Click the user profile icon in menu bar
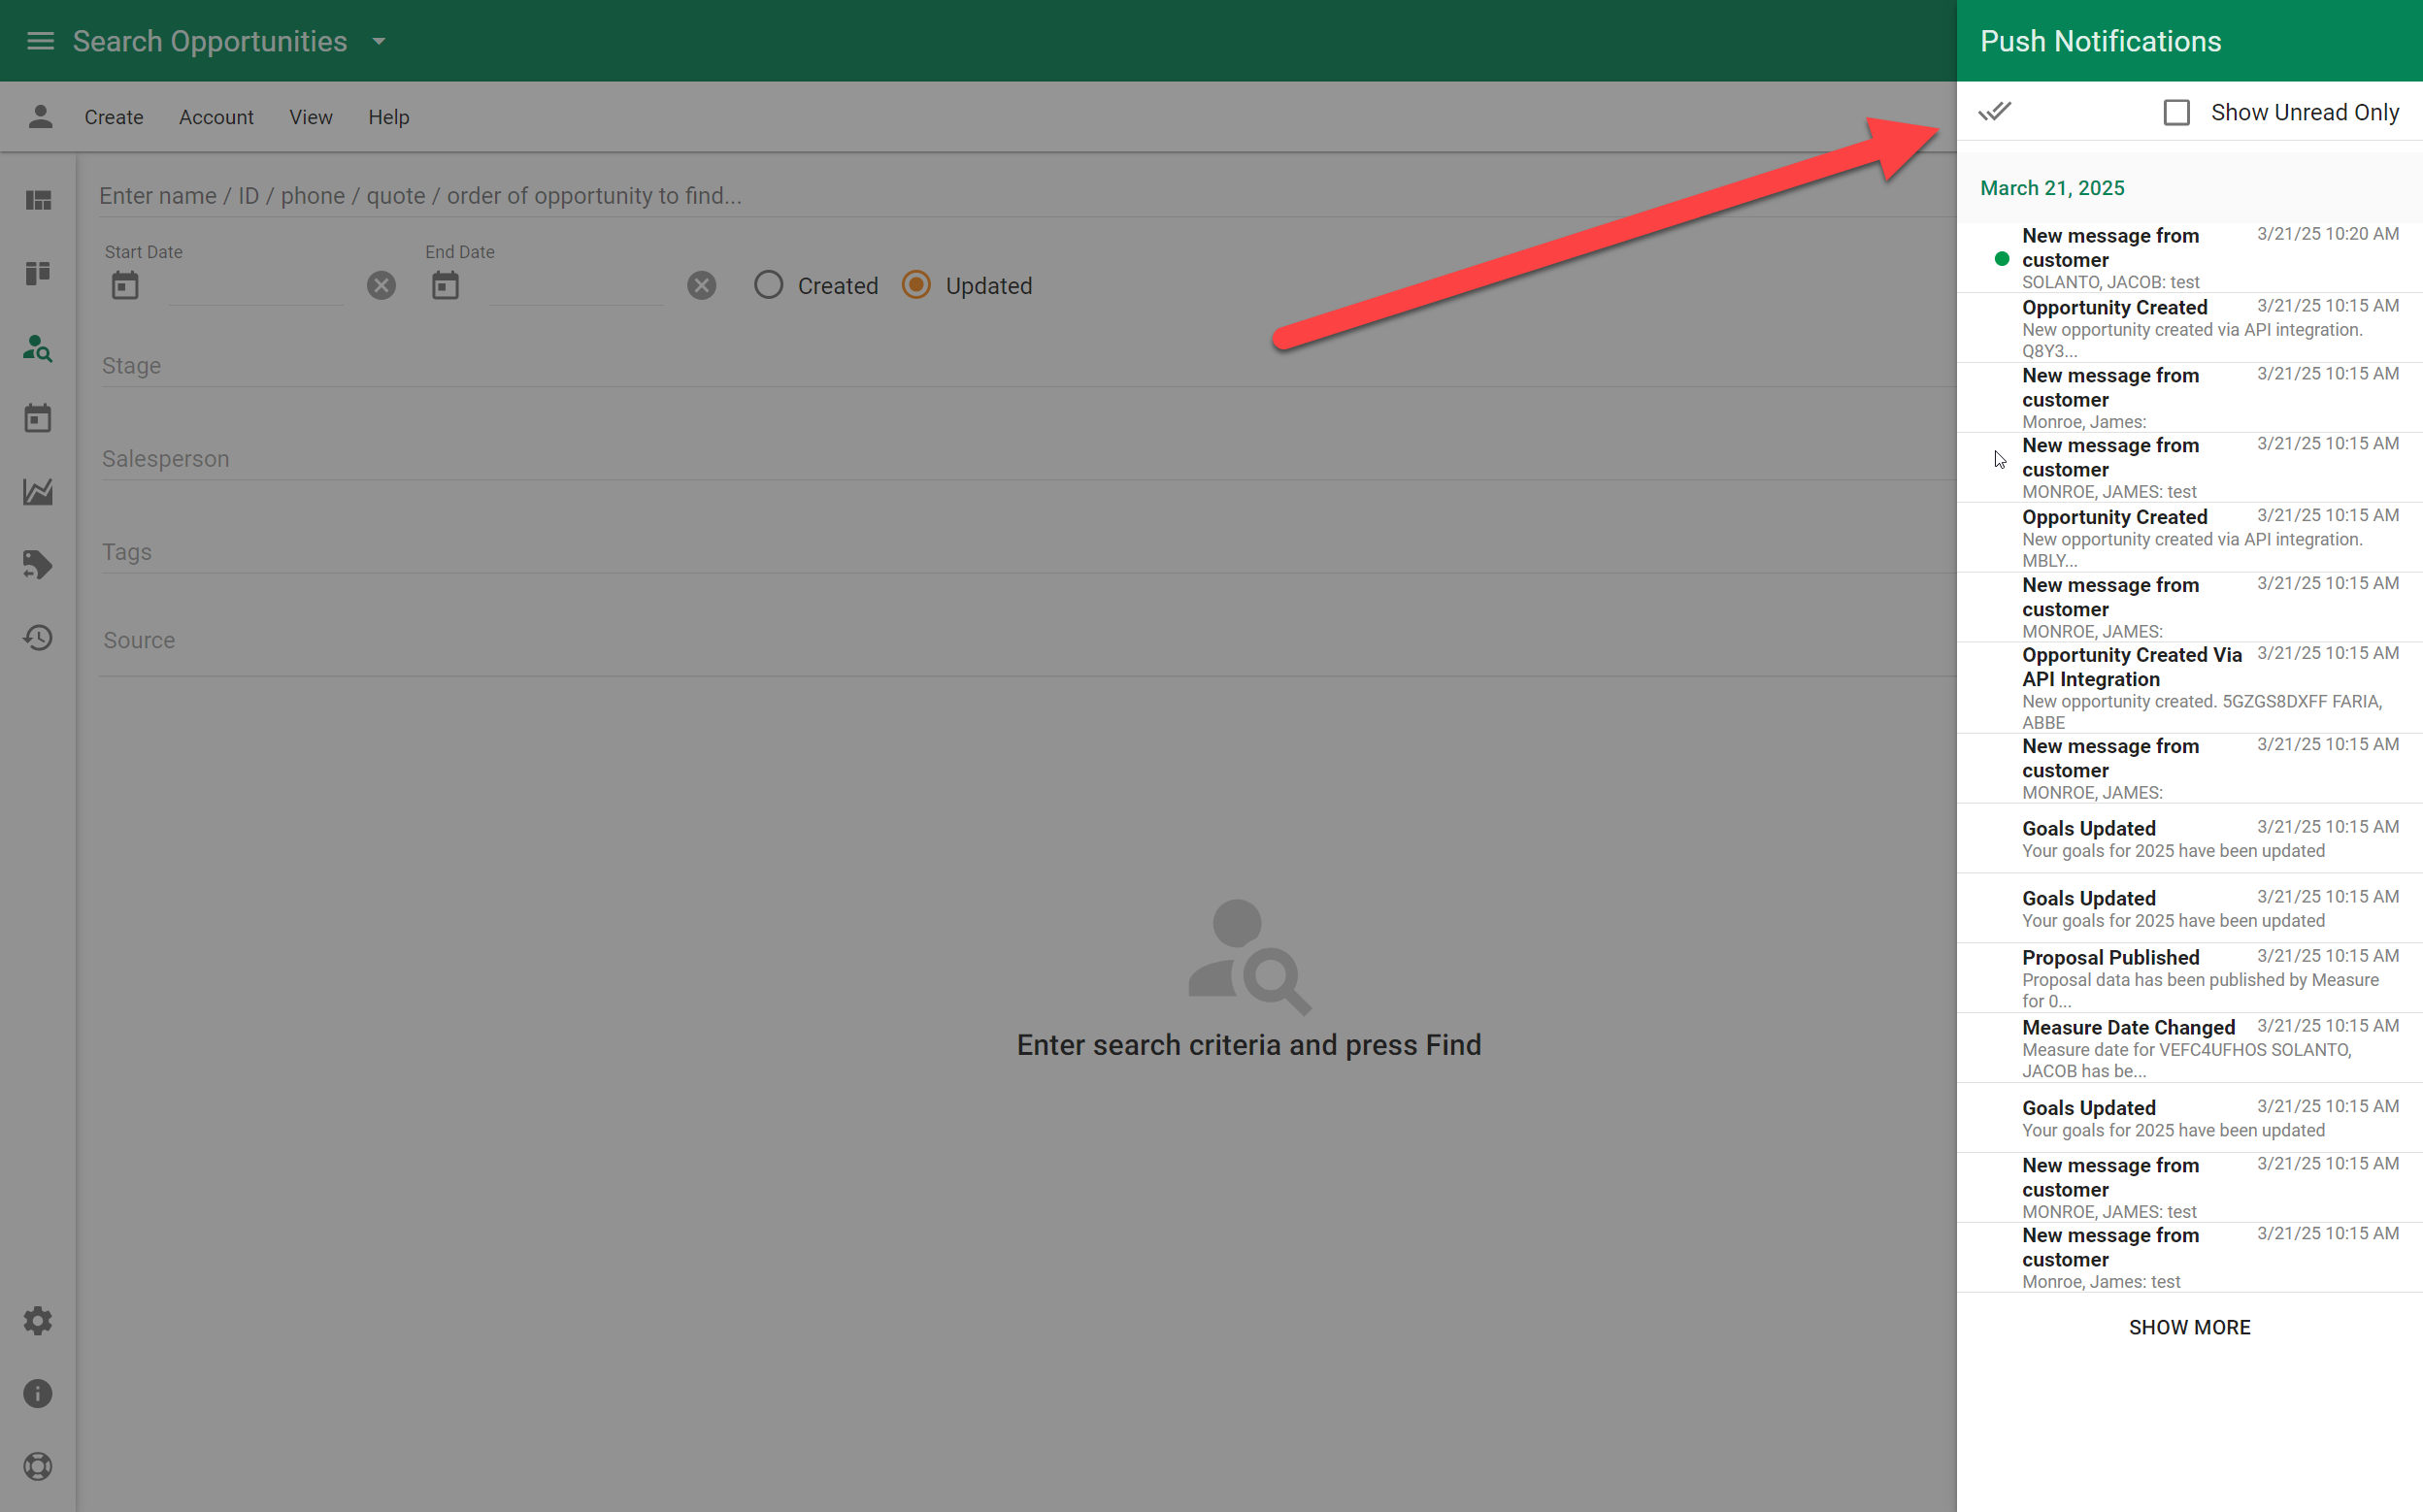The image size is (2423, 1512). point(40,117)
